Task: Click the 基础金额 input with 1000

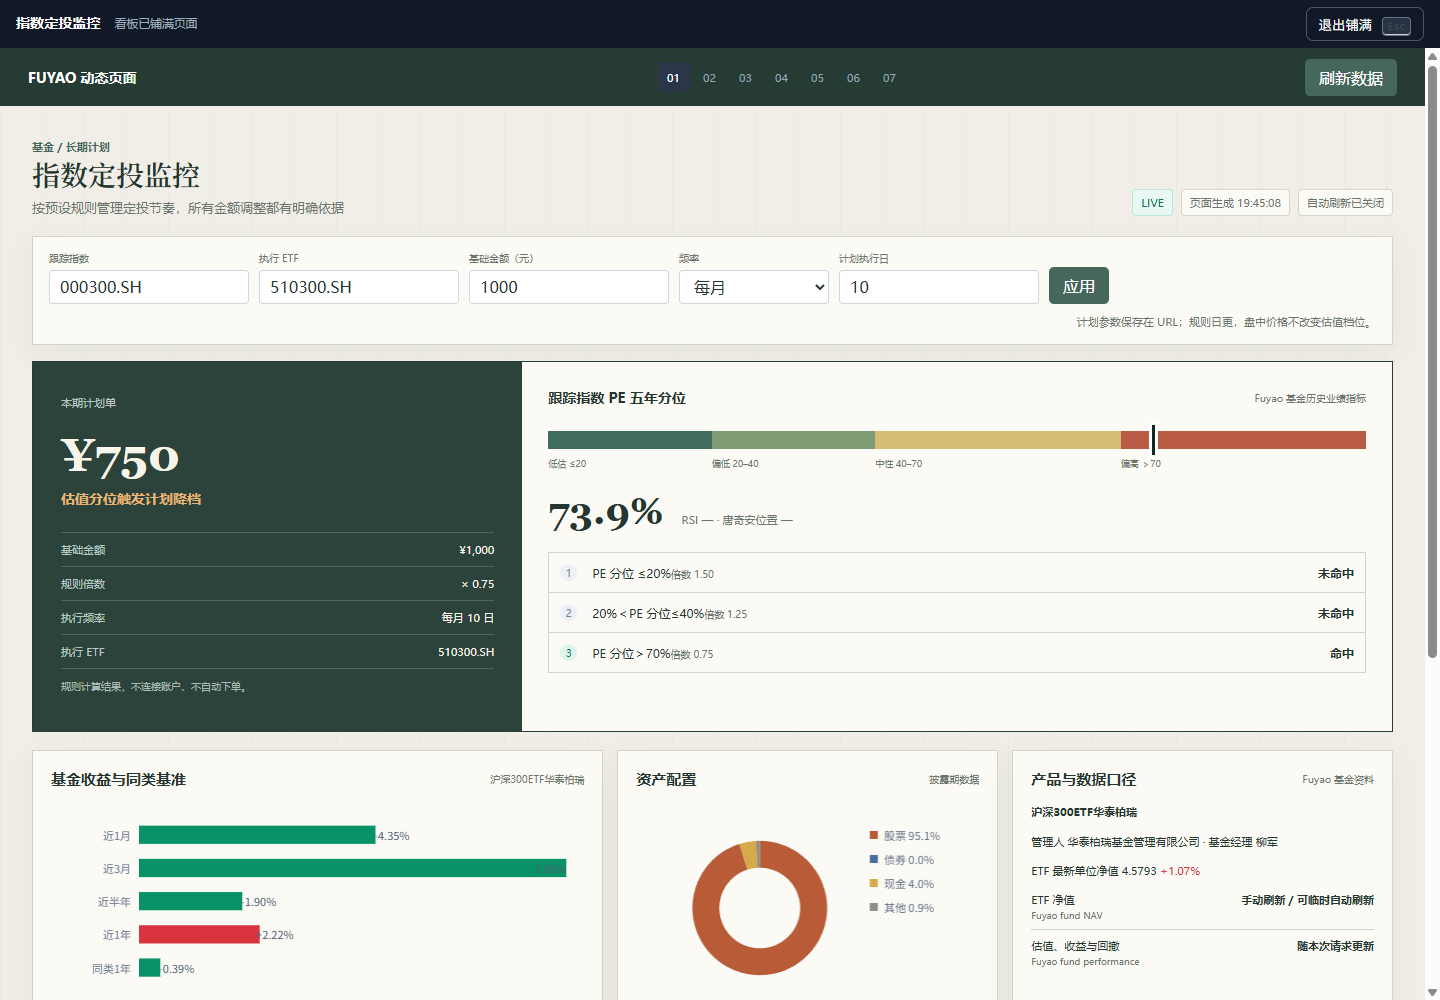Action: click(569, 287)
